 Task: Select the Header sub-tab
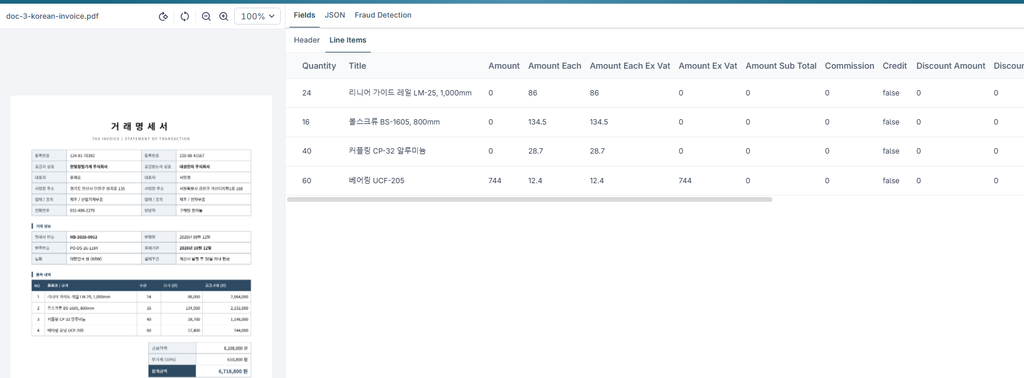[307, 40]
